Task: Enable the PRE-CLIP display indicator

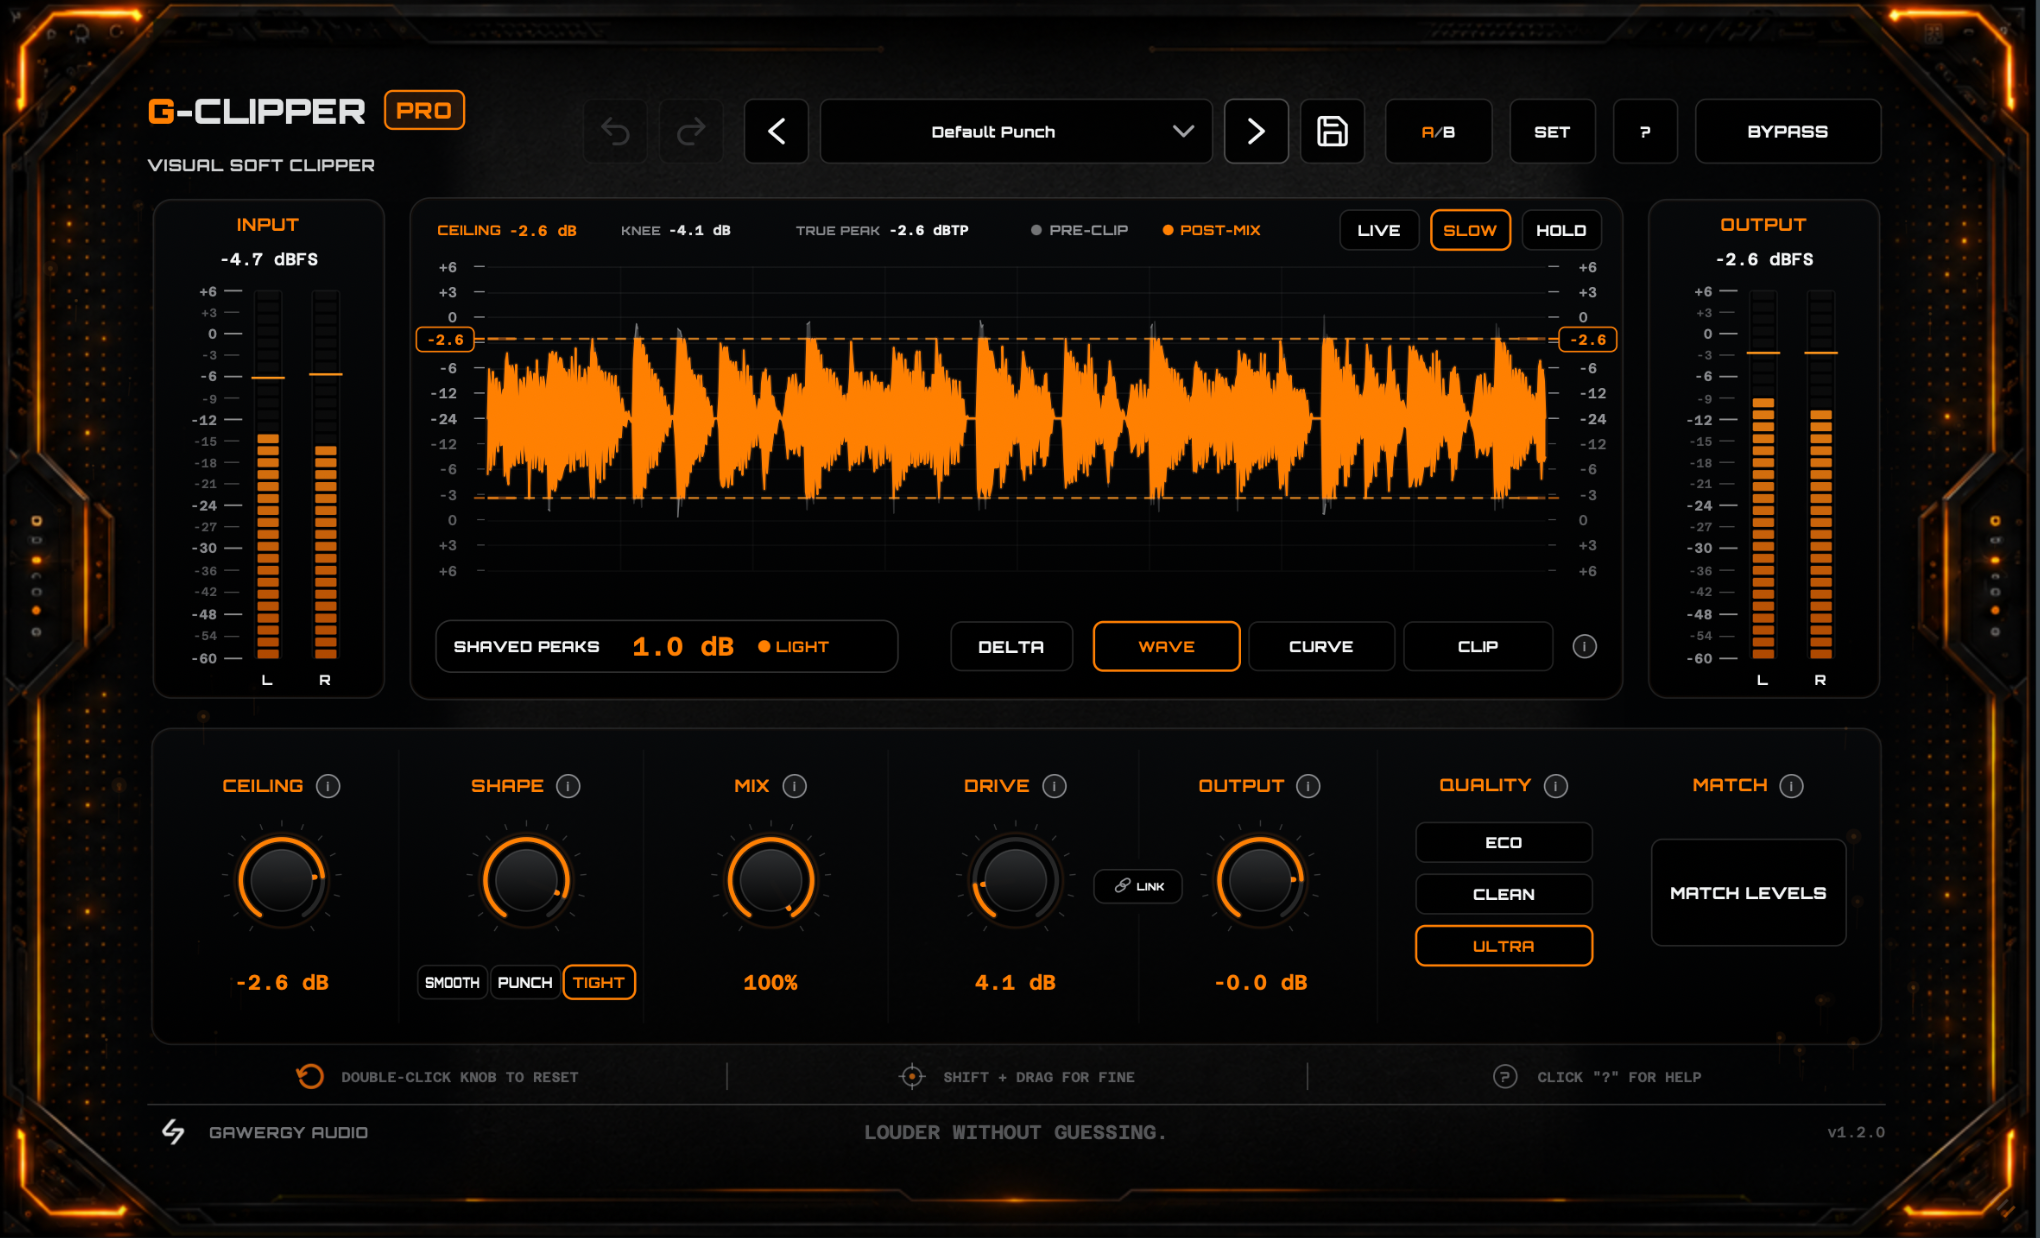Action: [x=1079, y=230]
